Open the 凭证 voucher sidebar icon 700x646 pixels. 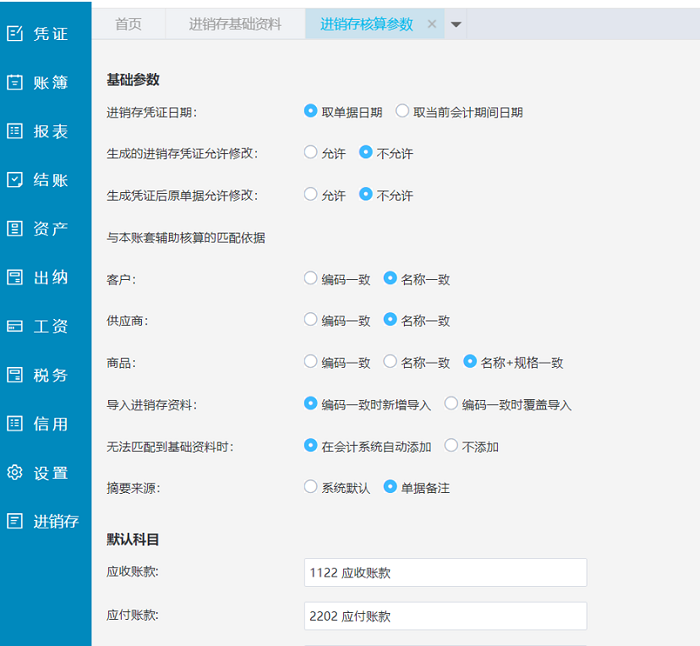coord(15,34)
